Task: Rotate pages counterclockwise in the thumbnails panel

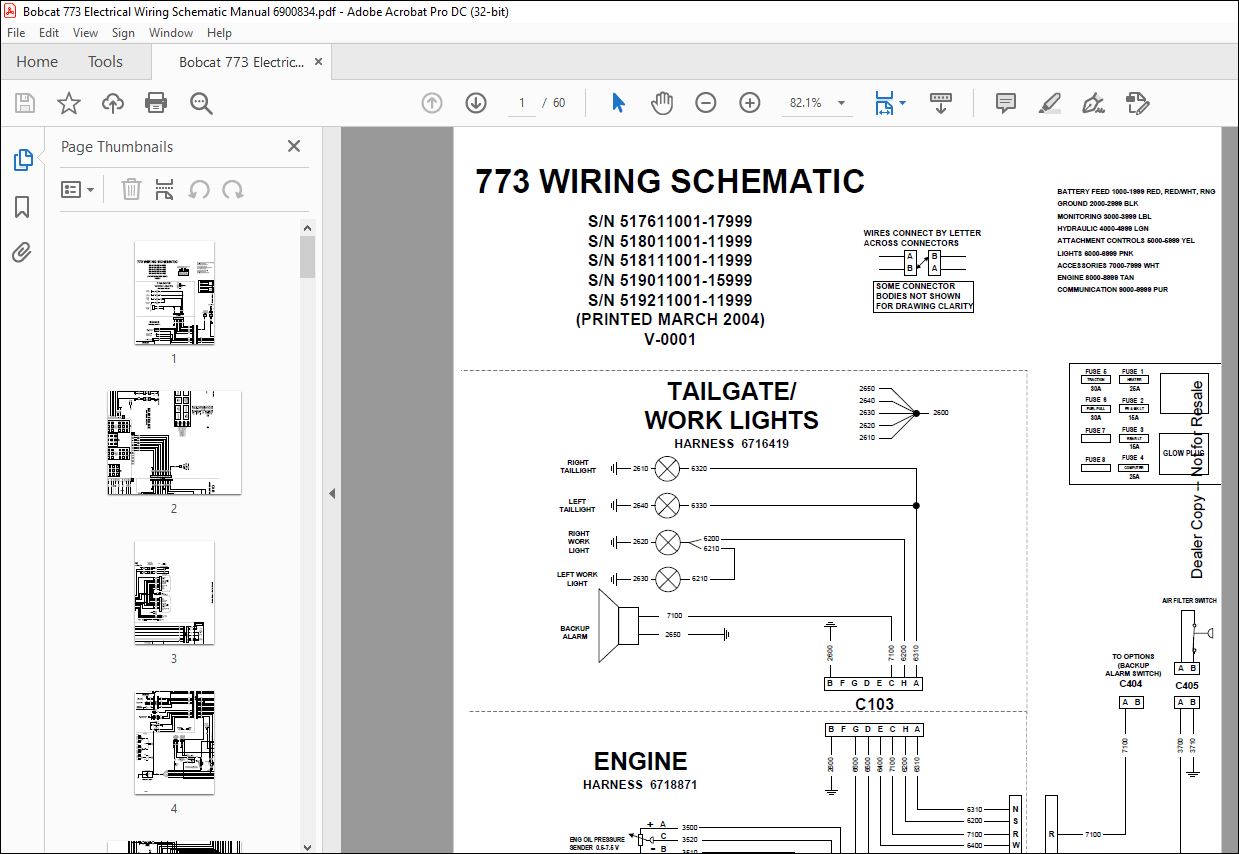Action: (x=199, y=189)
